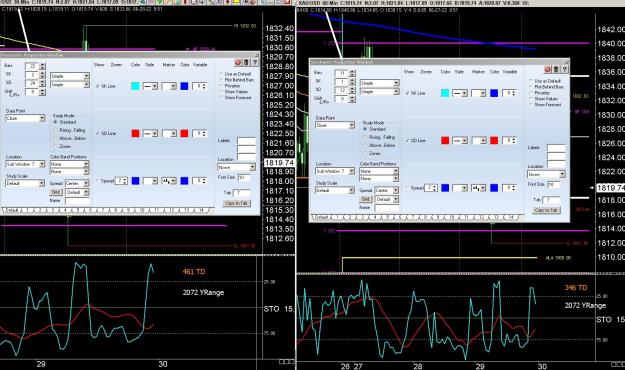Click Grid button in 30-Min properties window
The image size is (625, 370).
tap(56, 192)
